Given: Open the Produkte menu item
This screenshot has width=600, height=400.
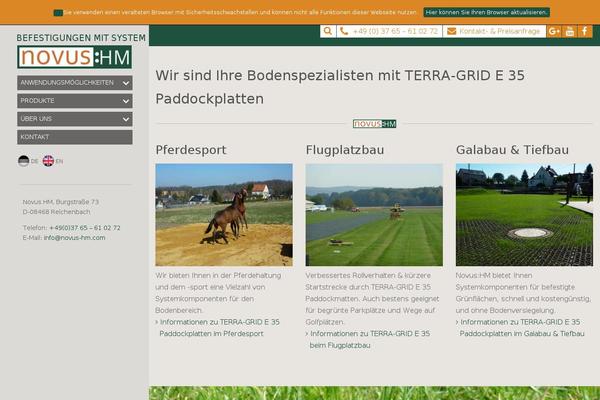Looking at the screenshot, I should pyautogui.click(x=75, y=101).
